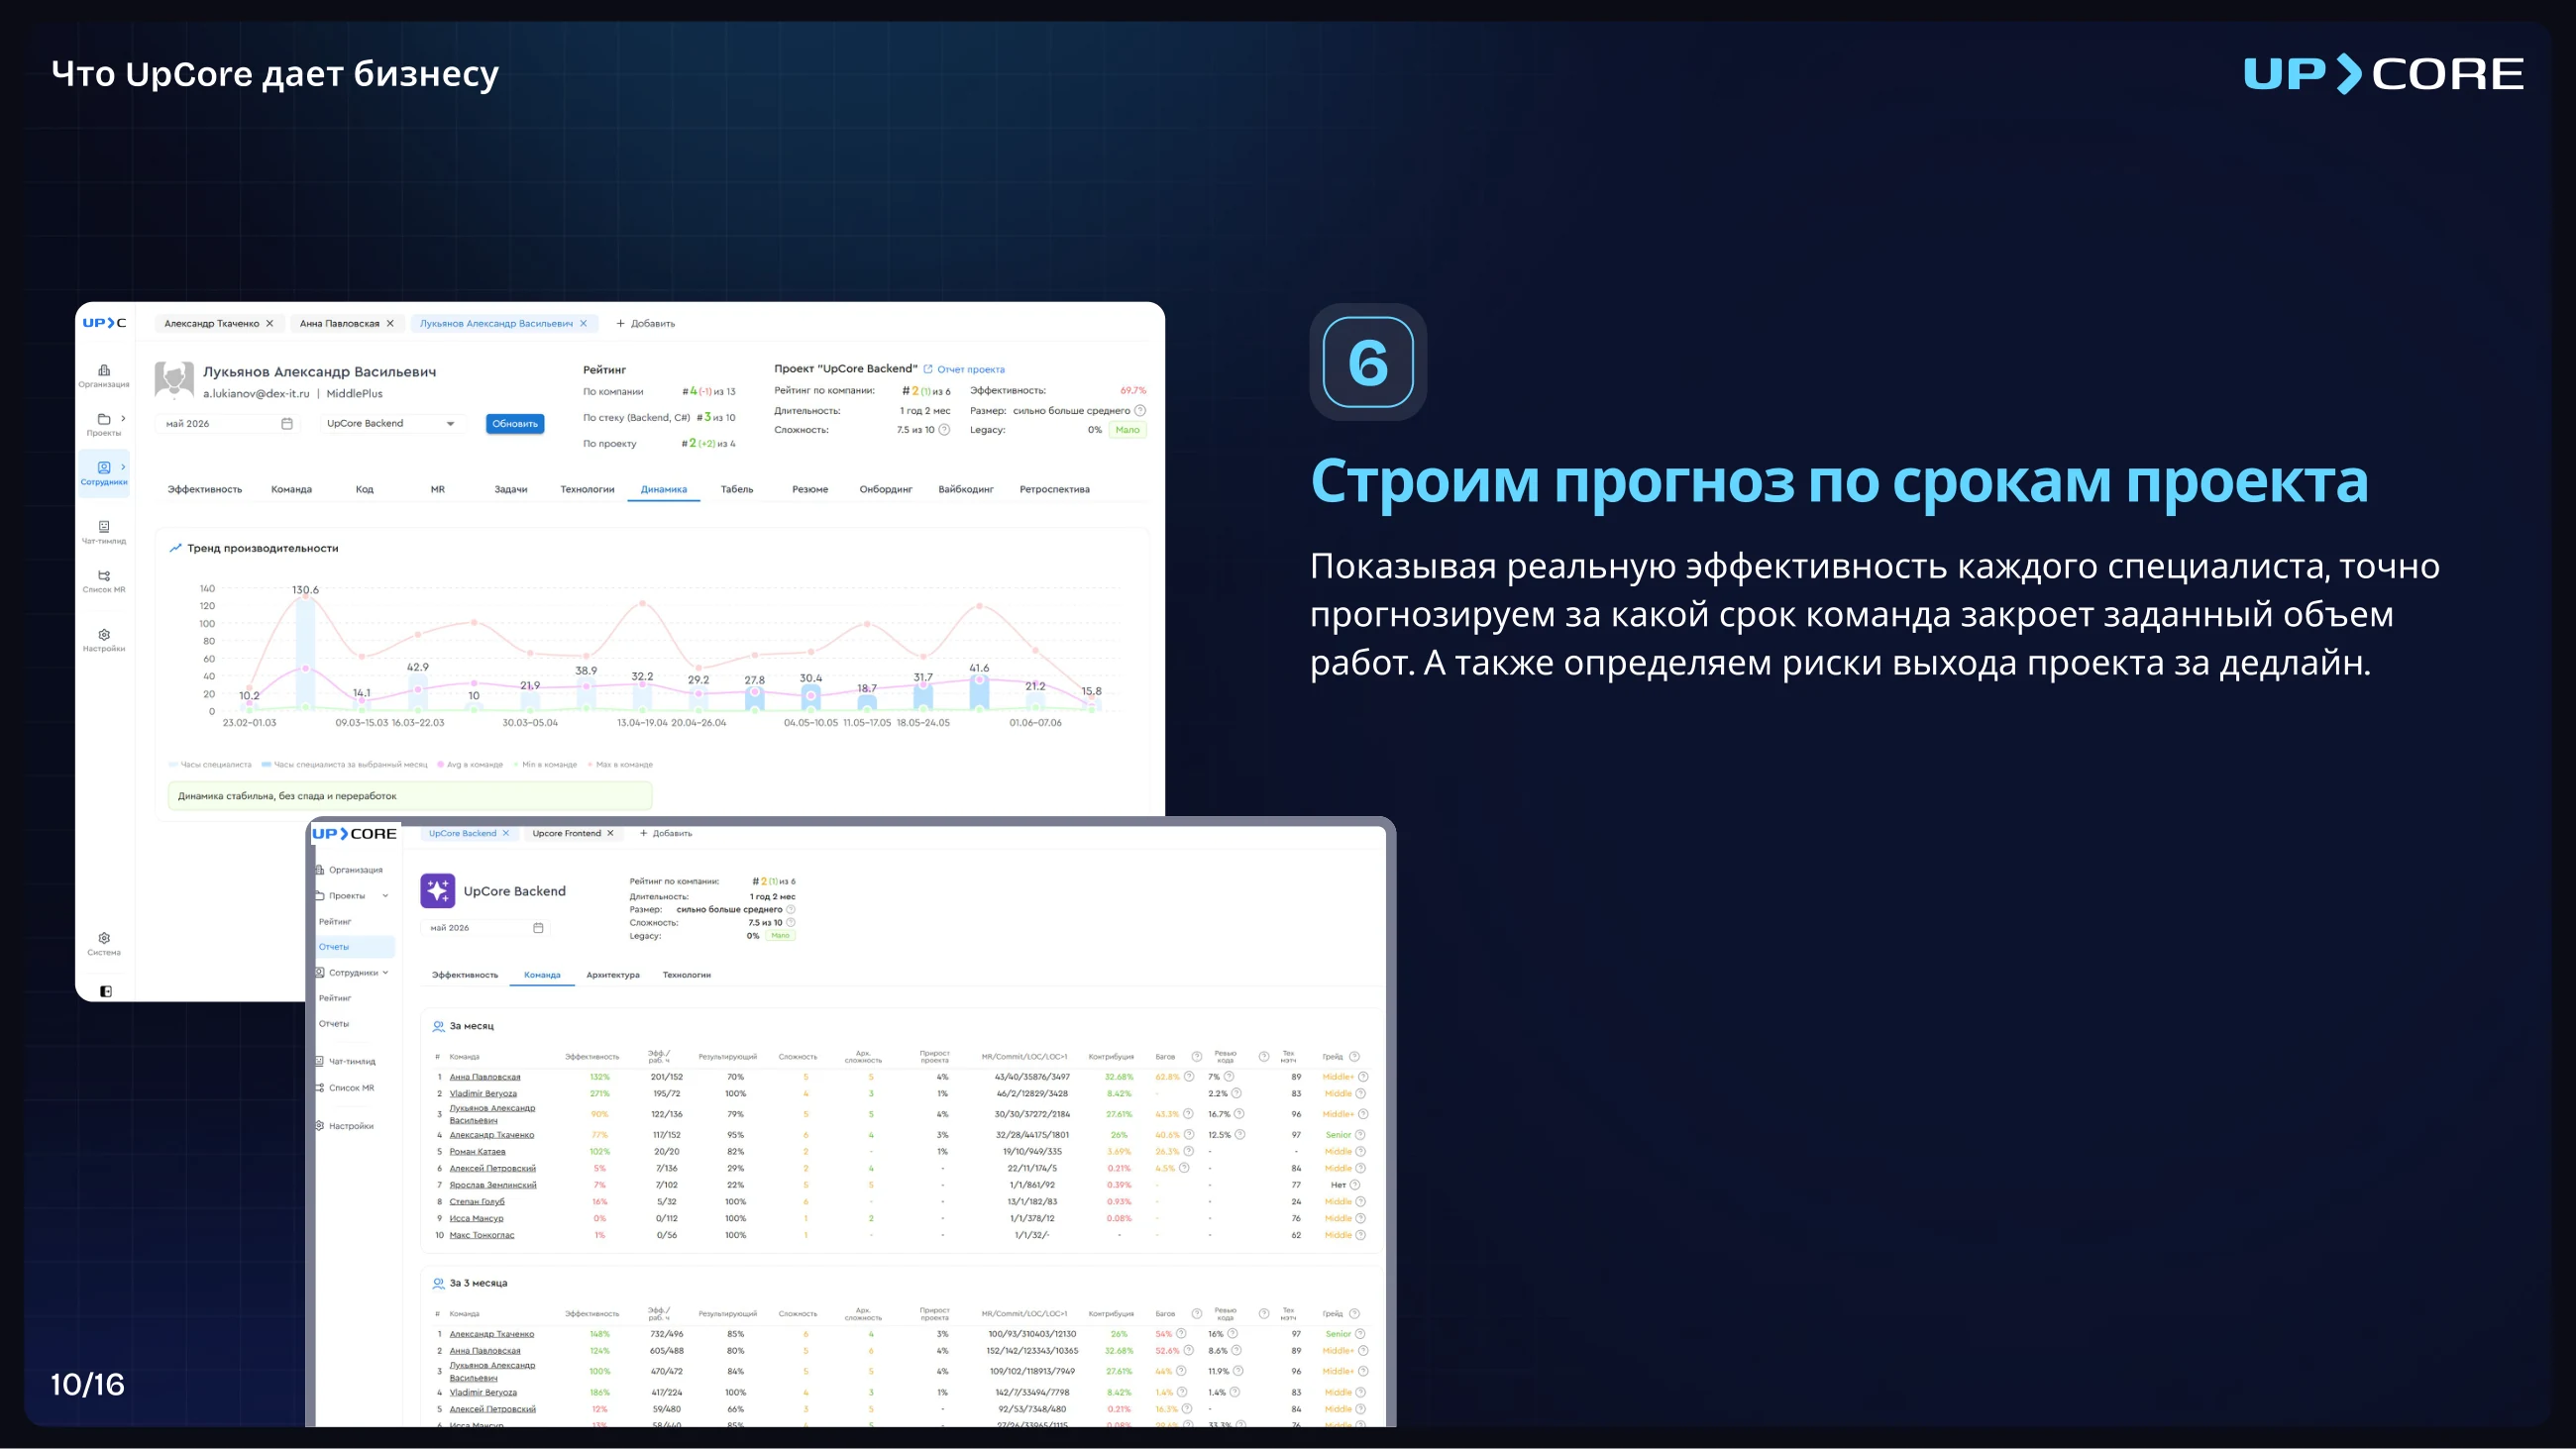Image resolution: width=2576 pixels, height=1449 pixels.
Task: Open Роман Катаев link in team table
Action: pos(477,1152)
